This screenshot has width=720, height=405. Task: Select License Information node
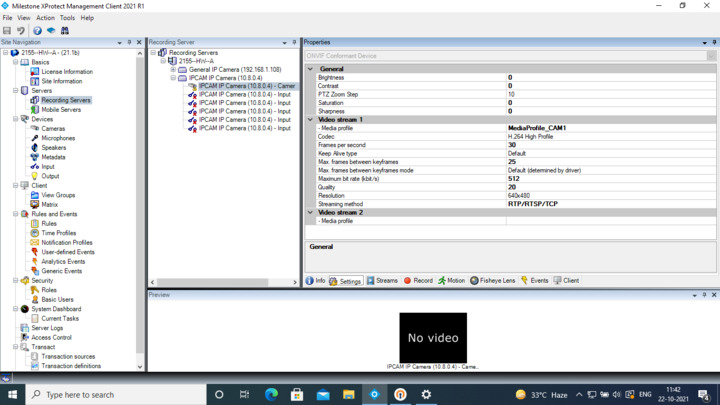click(66, 72)
